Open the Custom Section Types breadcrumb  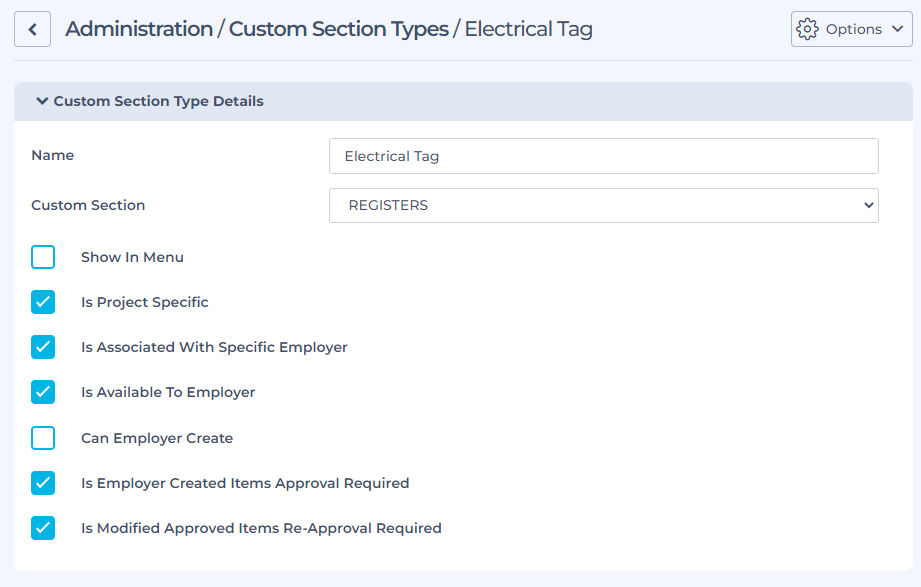coord(338,29)
